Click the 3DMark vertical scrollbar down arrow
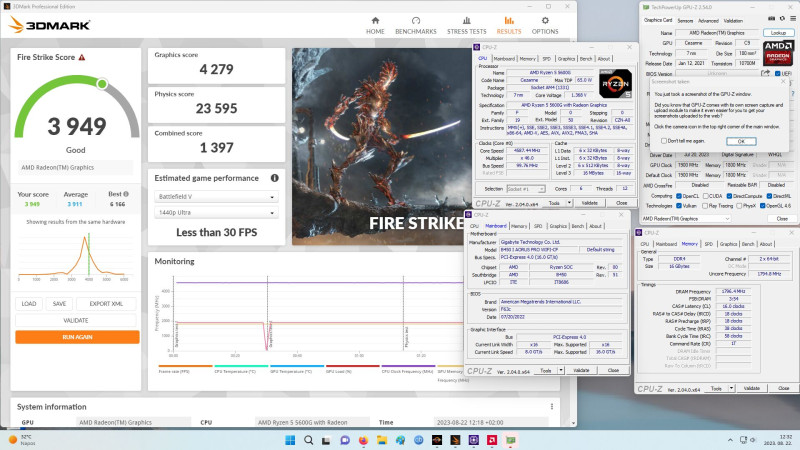This screenshot has height=450, width=800. (573, 423)
